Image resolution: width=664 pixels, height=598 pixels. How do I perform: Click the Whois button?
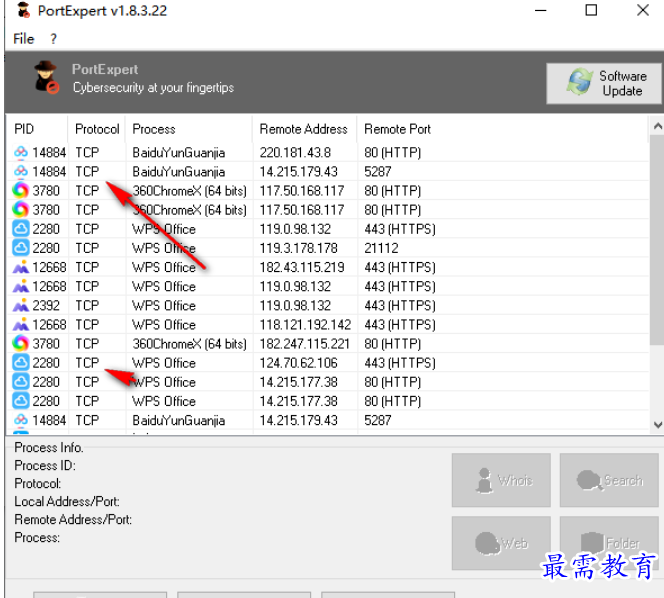click(501, 480)
